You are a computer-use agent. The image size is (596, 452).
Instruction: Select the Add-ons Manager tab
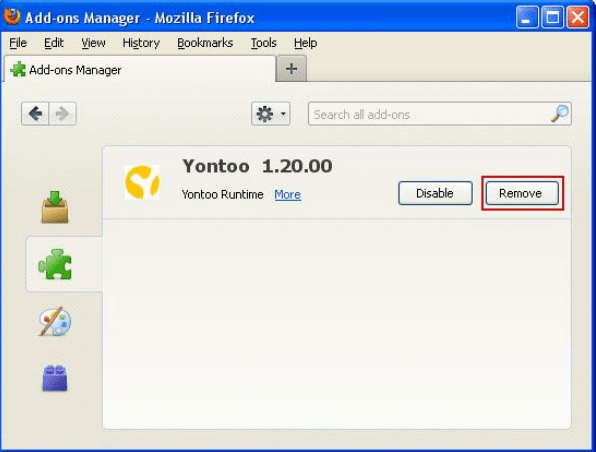pos(139,69)
